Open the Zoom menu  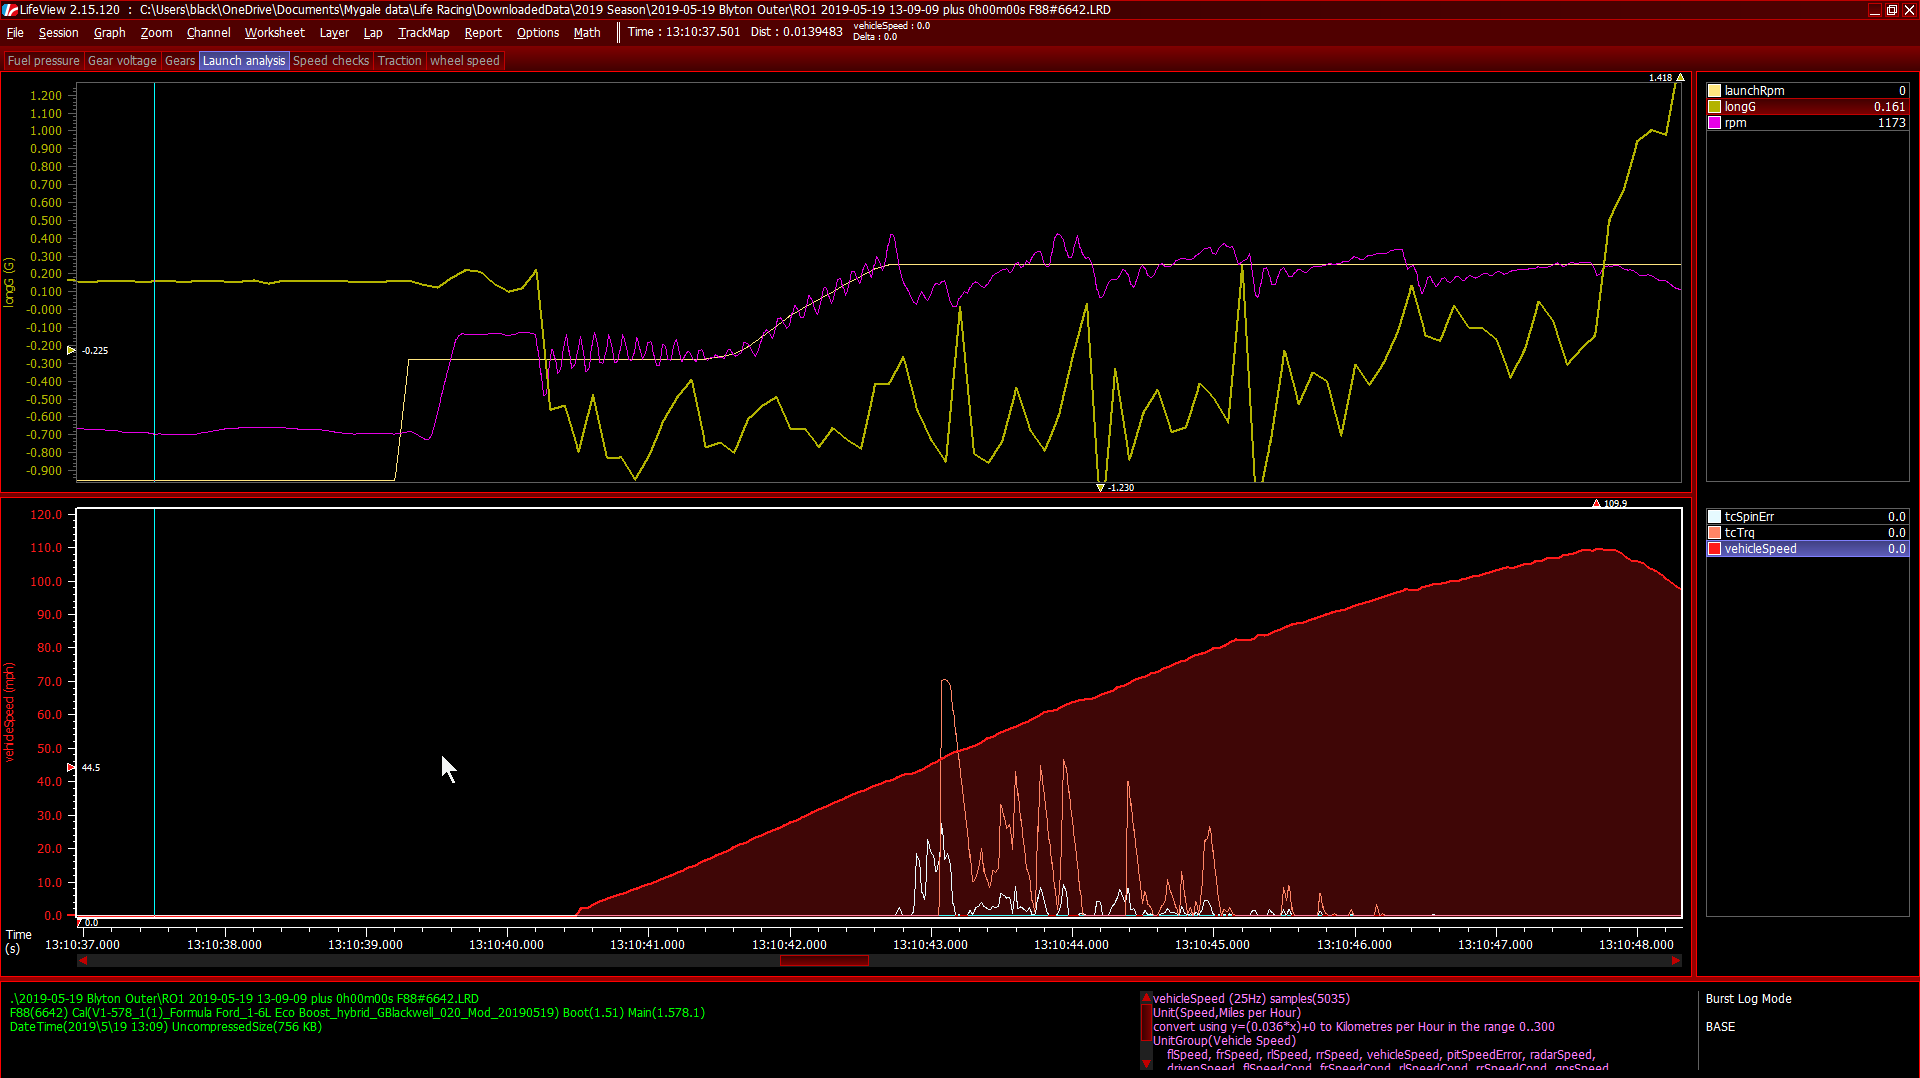(156, 33)
